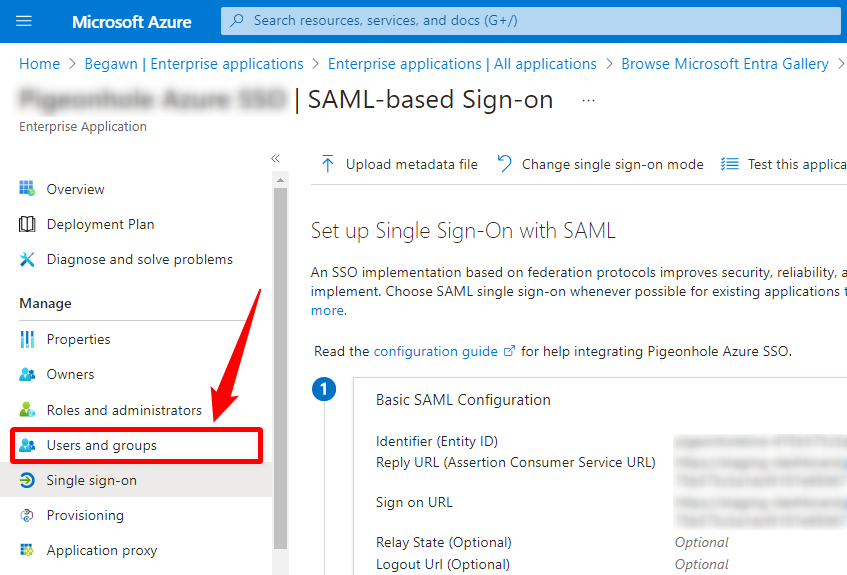Click the Basic SAML Configuration heading
The image size is (847, 575).
point(463,400)
